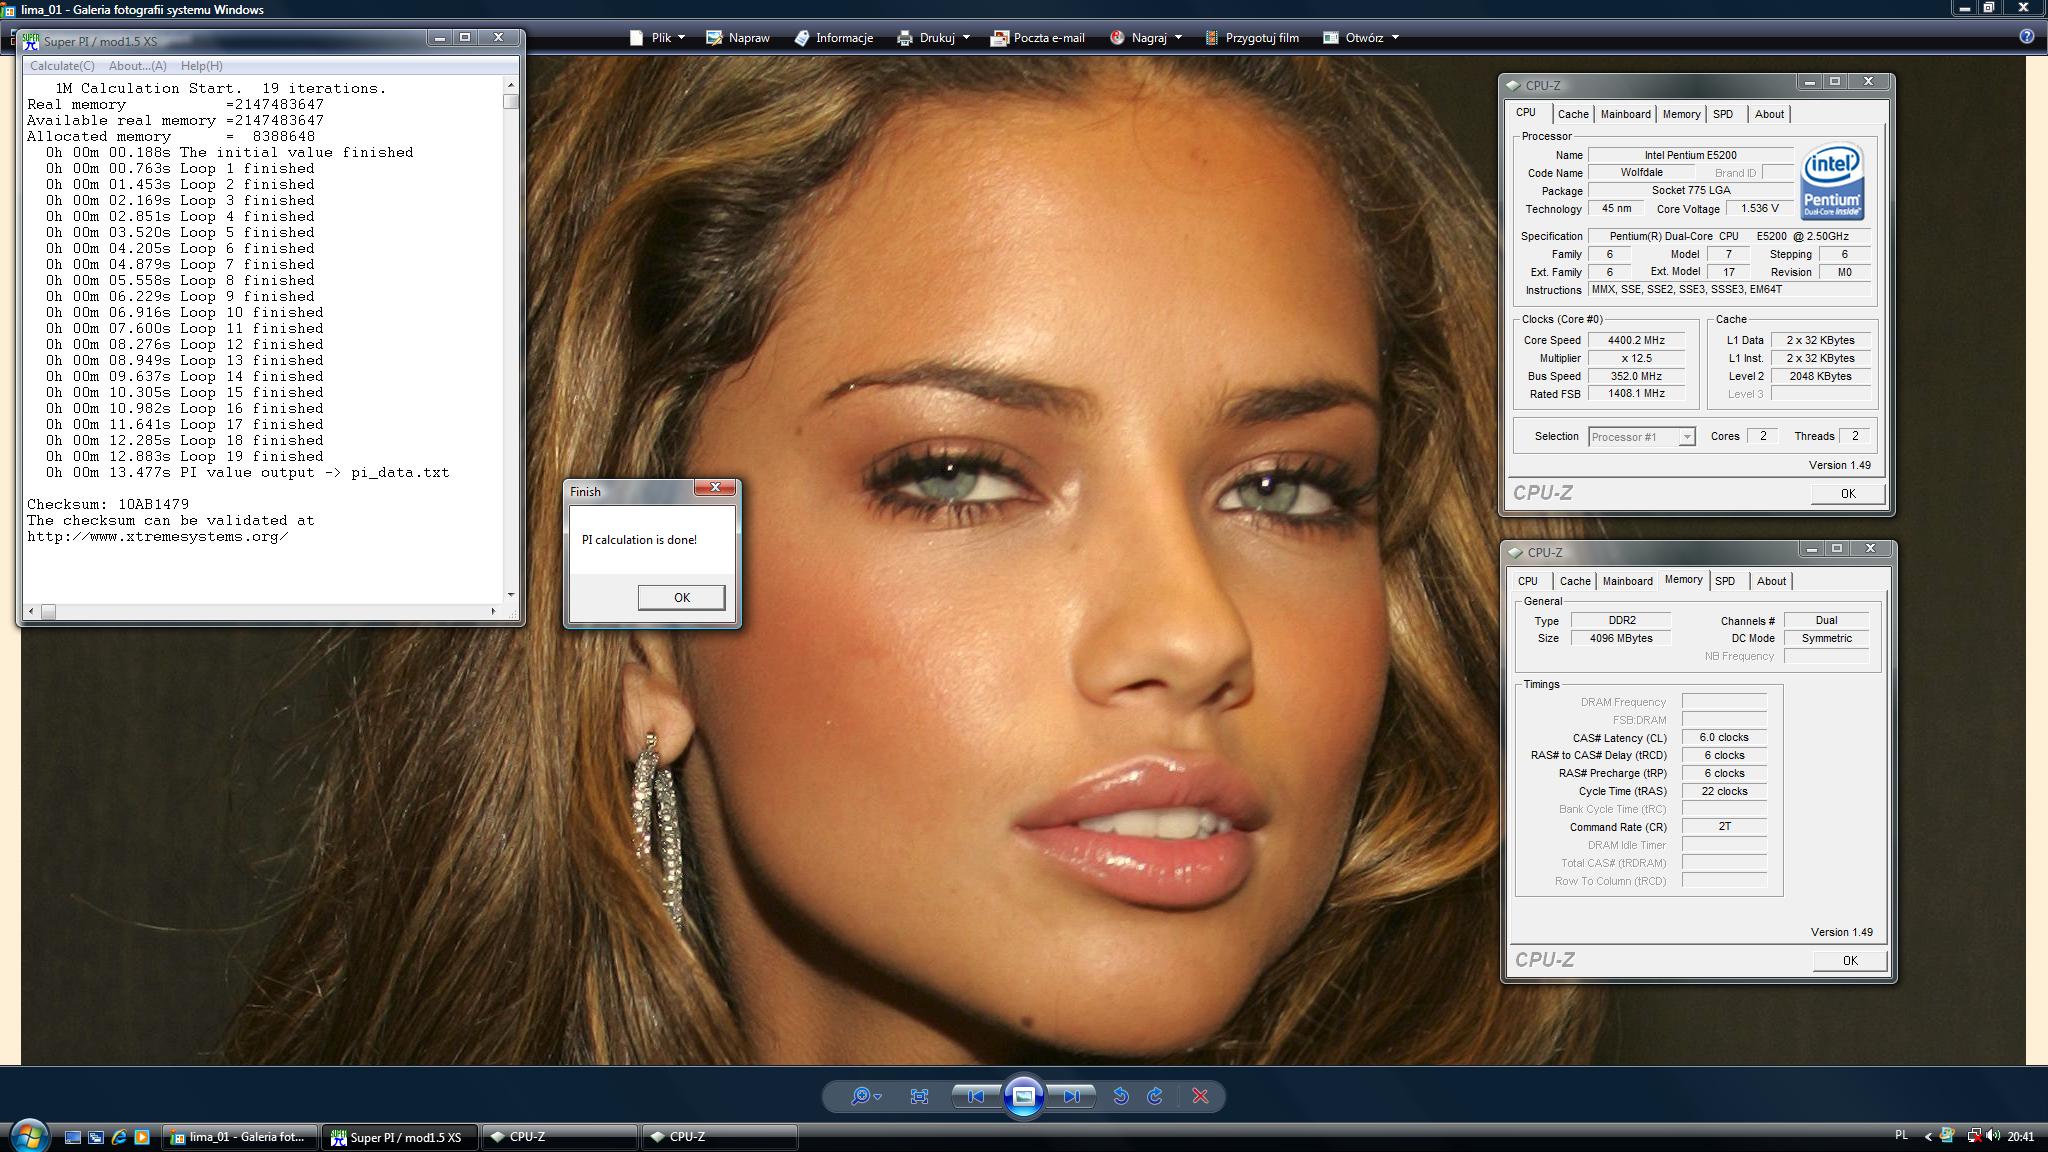Rotate the image counterclockwise

click(1120, 1097)
